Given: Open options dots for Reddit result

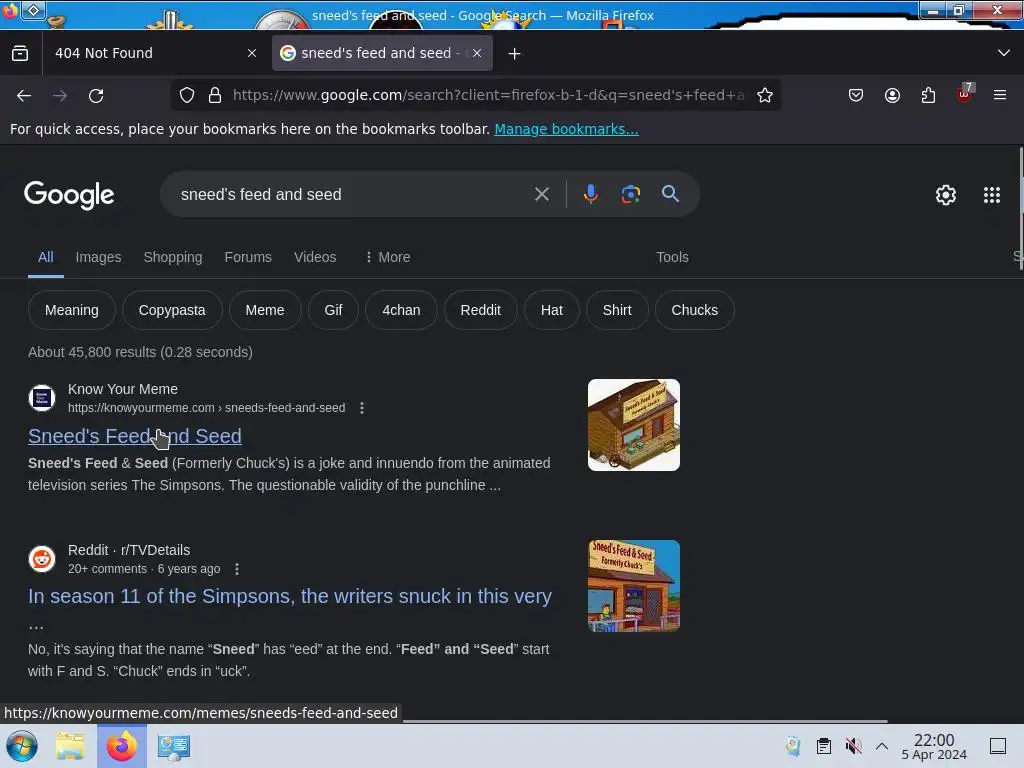Looking at the screenshot, I should pyautogui.click(x=237, y=569).
